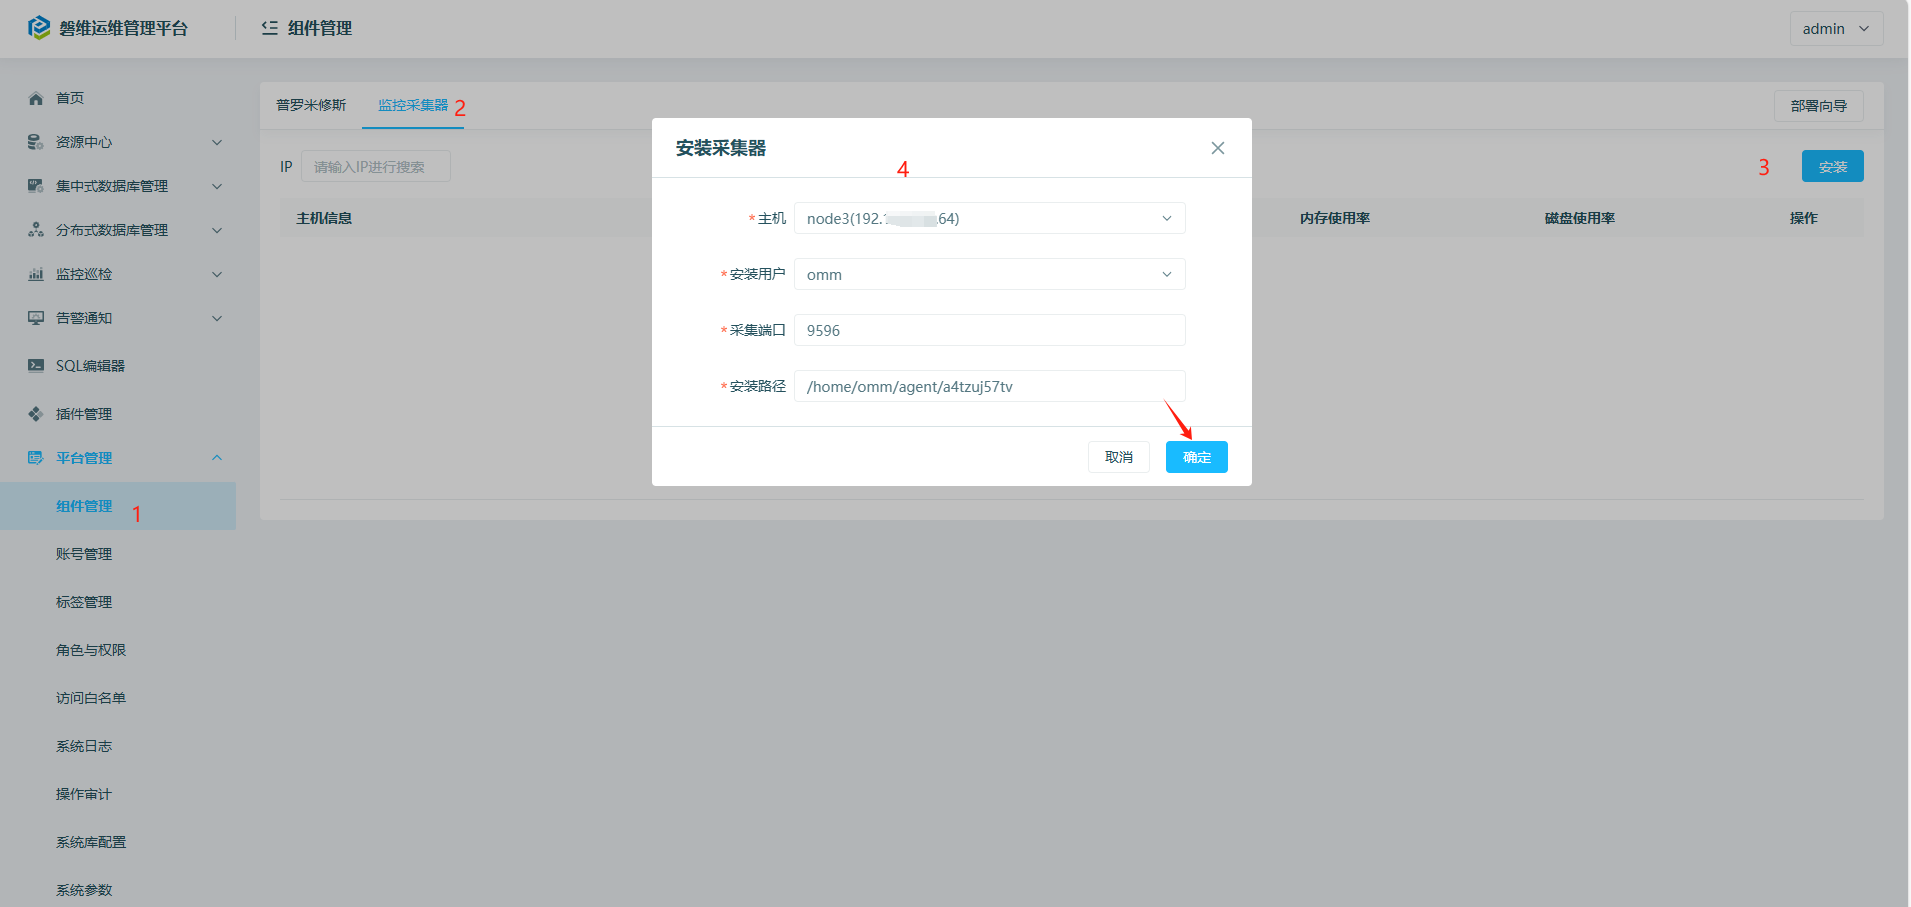Open the admin user dropdown
The image size is (1911, 907).
[x=1836, y=29]
